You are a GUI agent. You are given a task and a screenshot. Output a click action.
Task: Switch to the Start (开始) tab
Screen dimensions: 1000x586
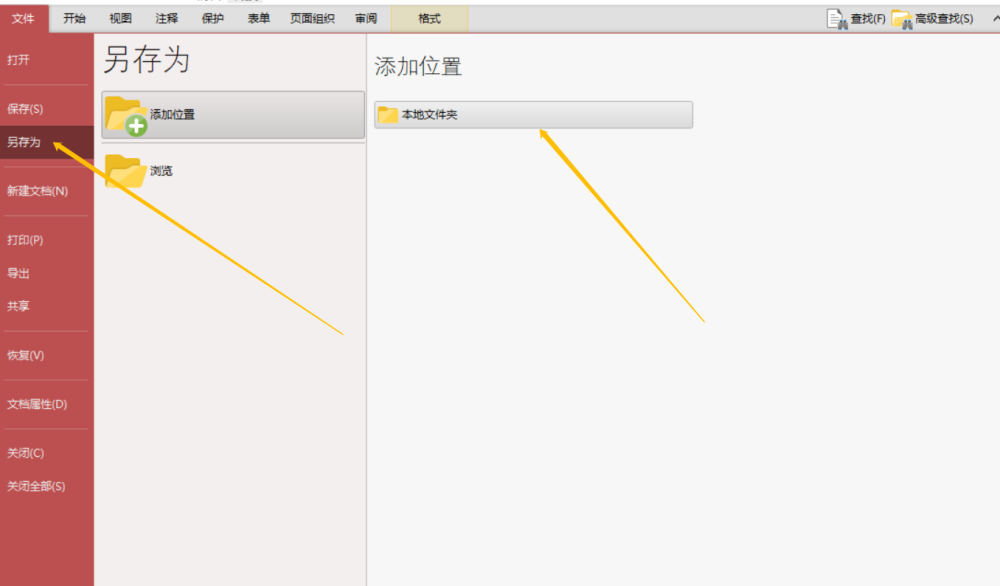pyautogui.click(x=75, y=18)
